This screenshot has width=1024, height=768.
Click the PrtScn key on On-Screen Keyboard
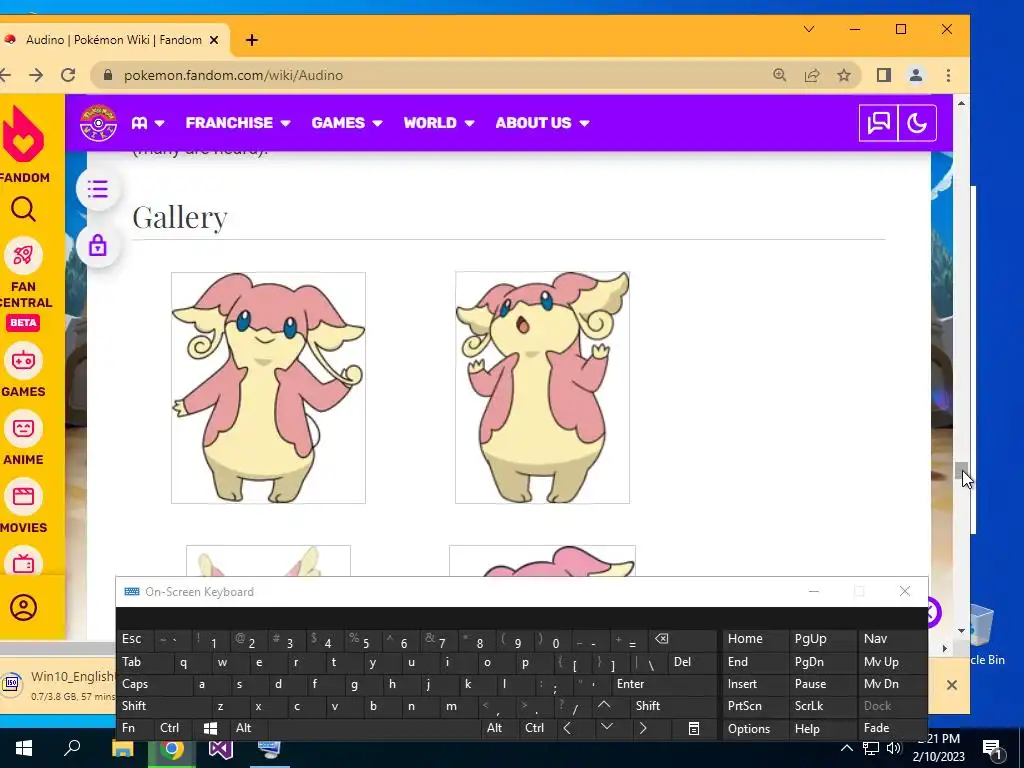coord(755,706)
